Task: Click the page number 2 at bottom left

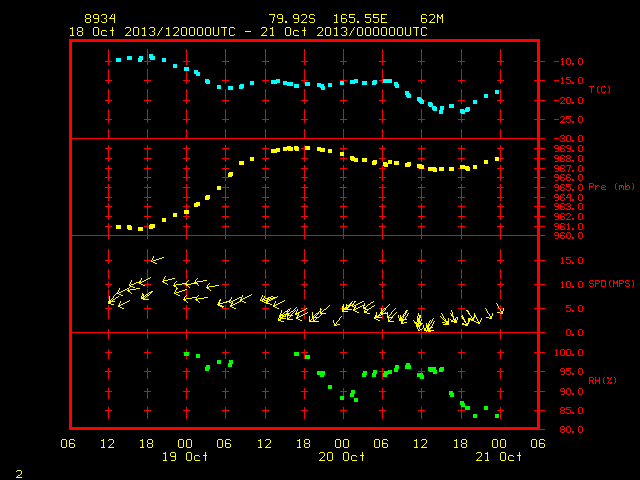Action: 19,474
